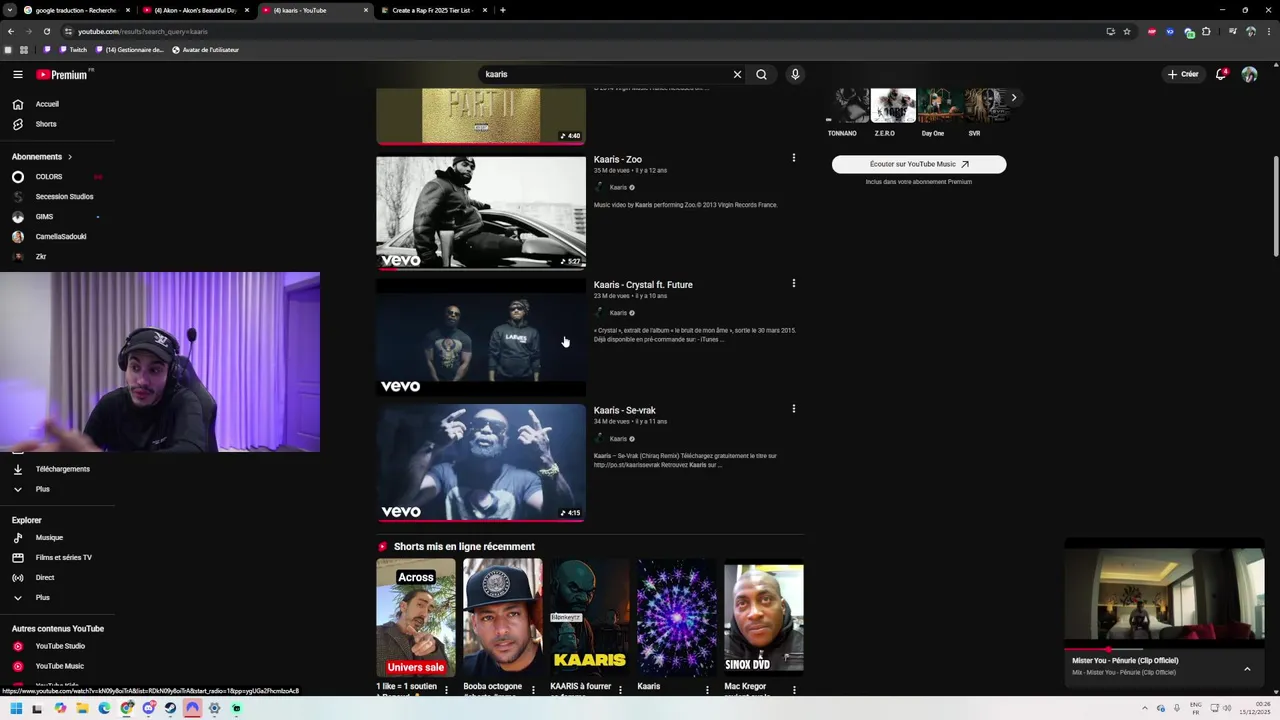Start voice search with the microphone icon

[795, 74]
